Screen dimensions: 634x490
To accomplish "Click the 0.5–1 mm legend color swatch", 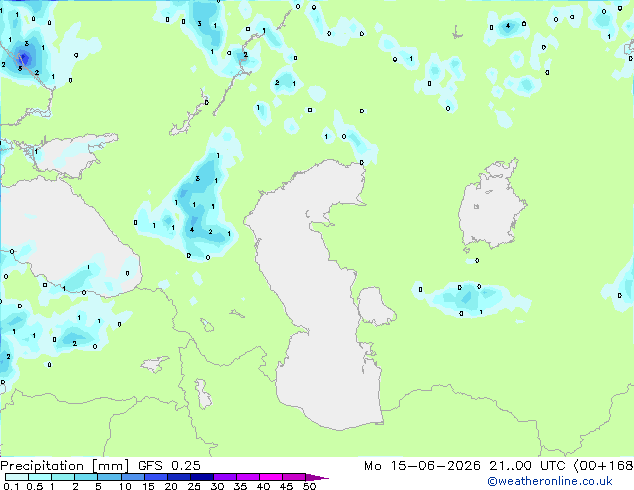I will point(40,477).
